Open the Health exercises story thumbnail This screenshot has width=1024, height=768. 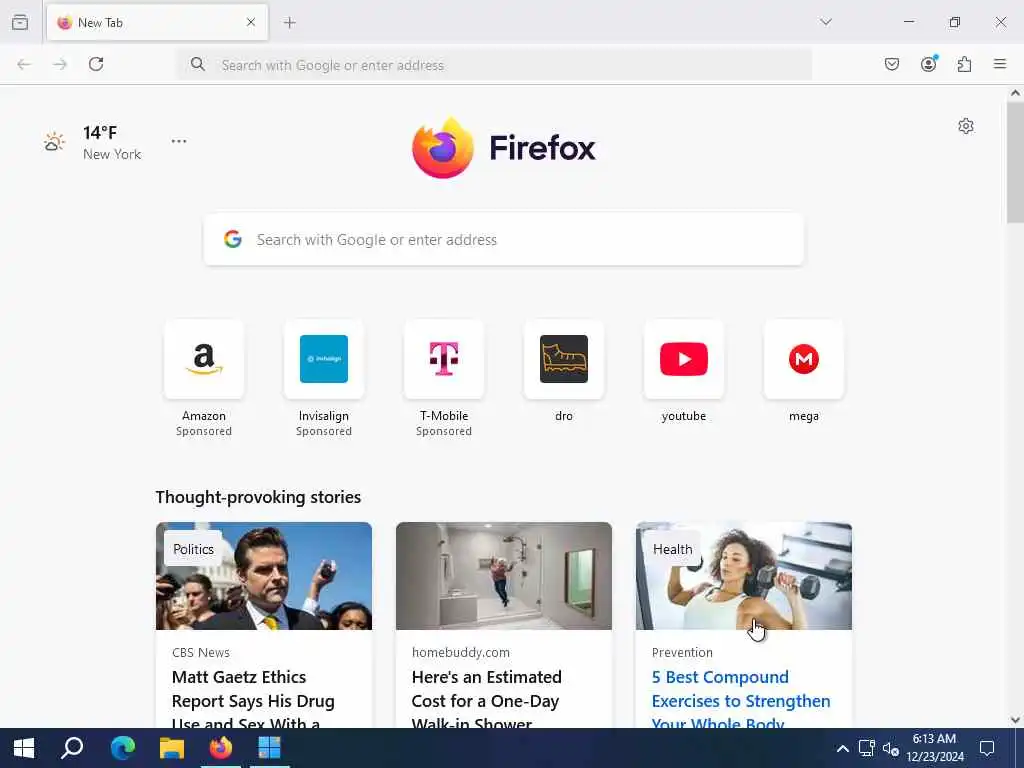(x=744, y=576)
